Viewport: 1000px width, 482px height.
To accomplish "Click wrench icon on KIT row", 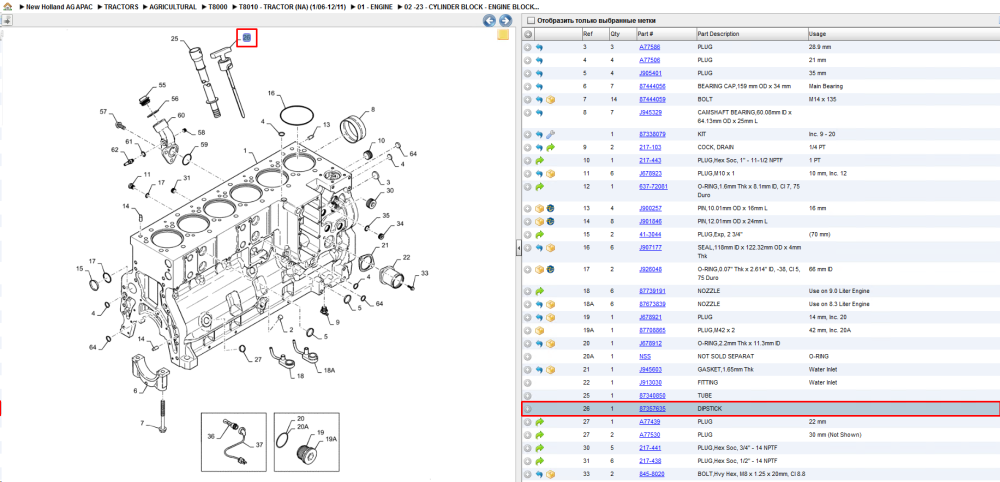I will click(x=550, y=135).
